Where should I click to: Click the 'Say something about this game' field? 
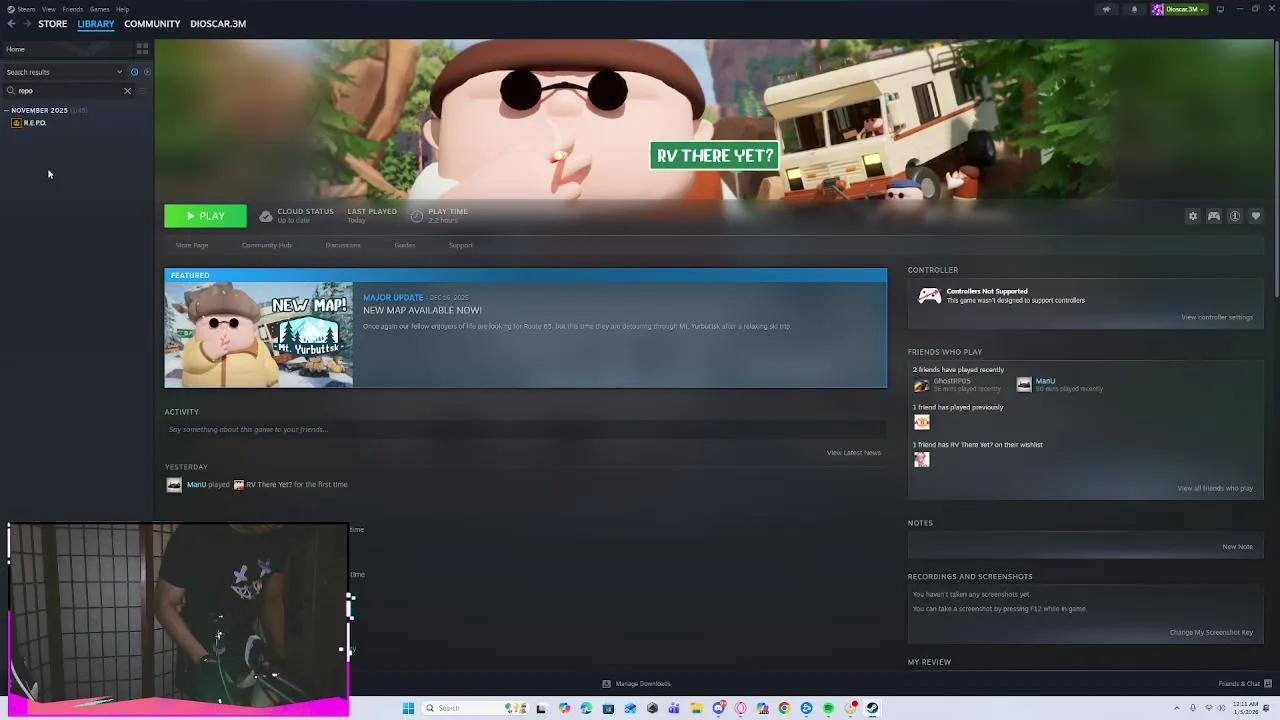525,430
